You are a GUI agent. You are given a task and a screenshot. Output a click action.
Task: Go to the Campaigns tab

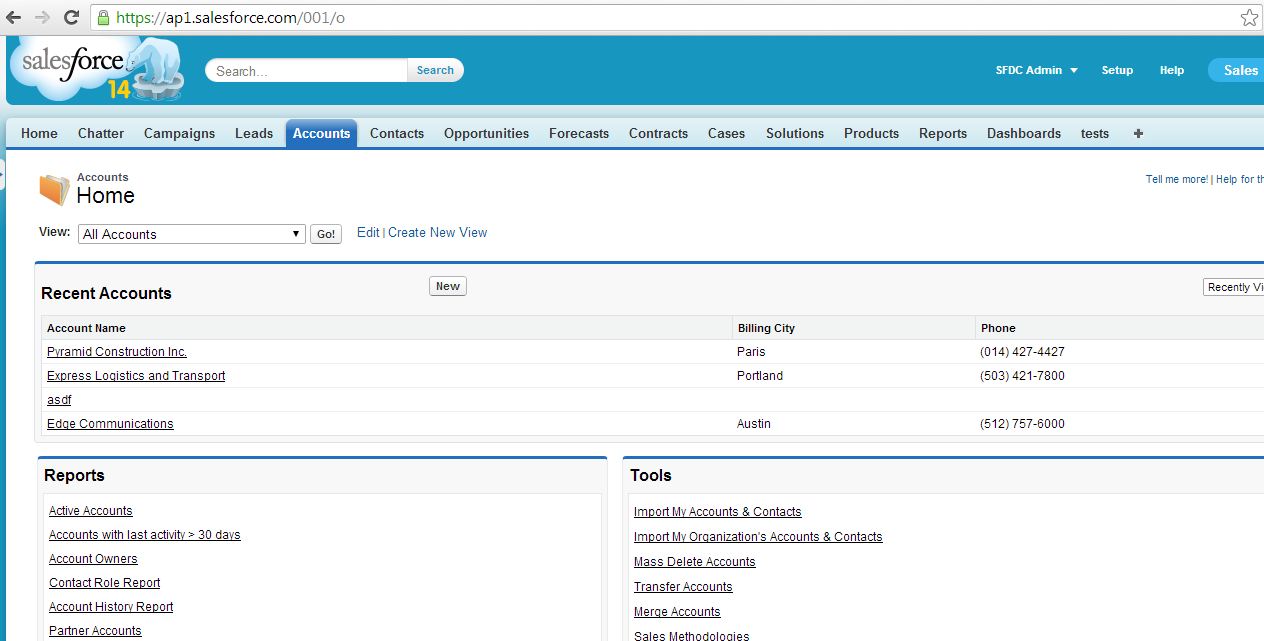[179, 133]
